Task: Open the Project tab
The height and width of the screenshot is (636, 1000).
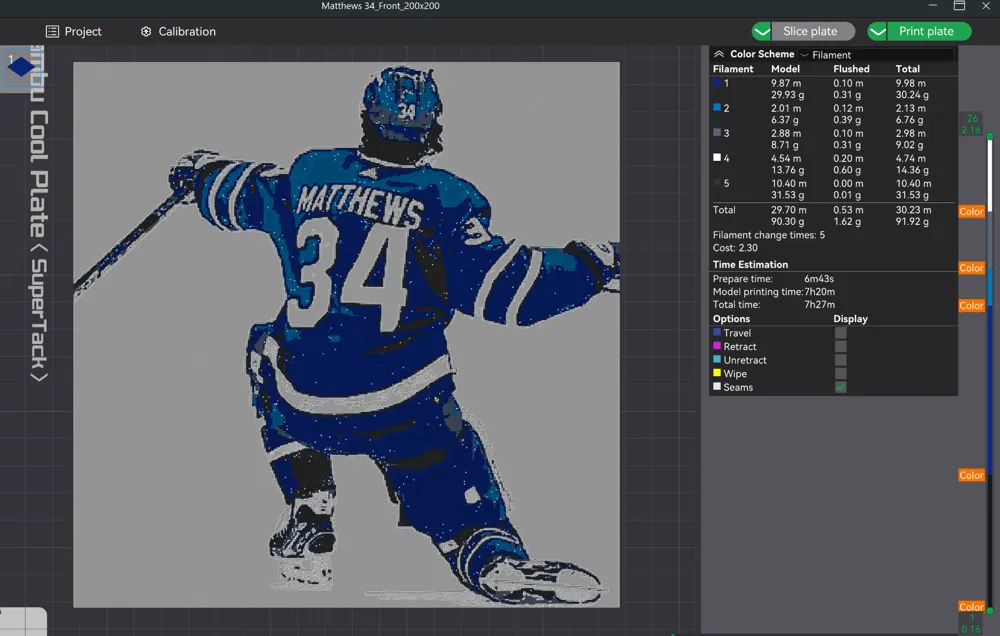Action: [x=73, y=31]
